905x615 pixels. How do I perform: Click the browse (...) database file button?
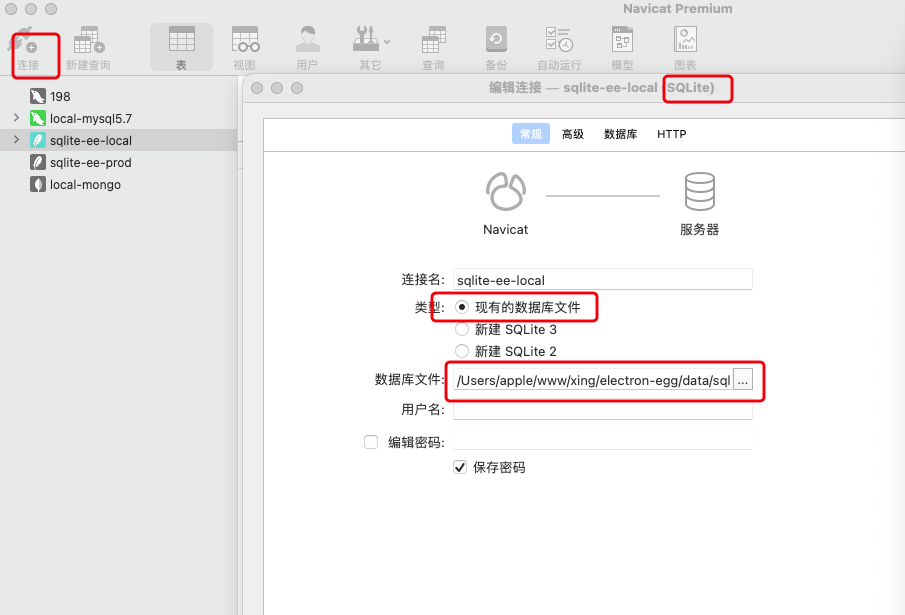pos(743,380)
